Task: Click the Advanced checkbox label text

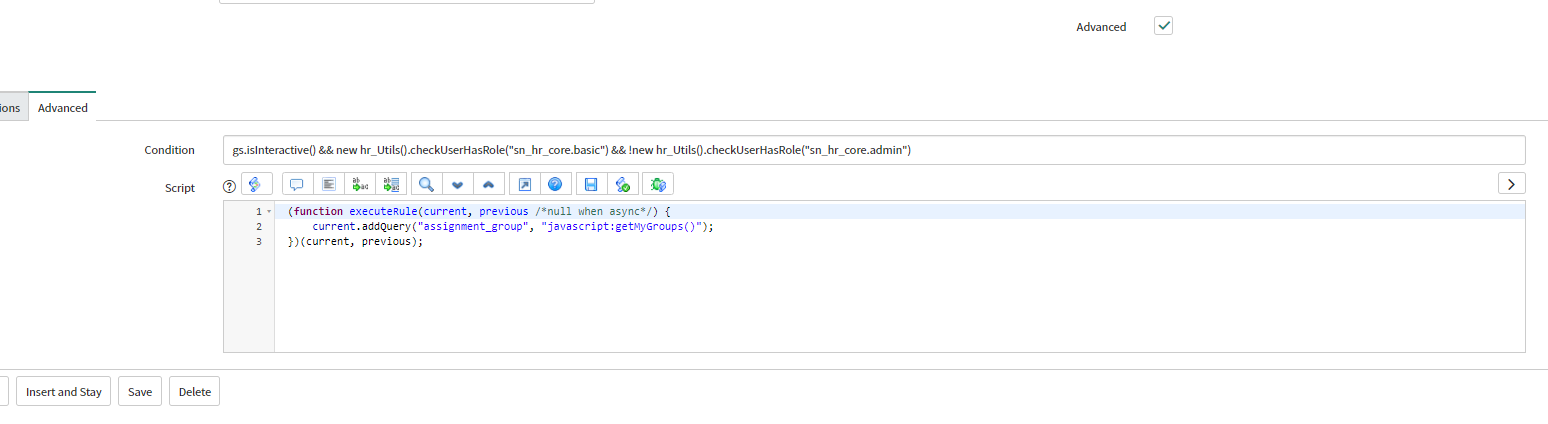Action: (x=1101, y=27)
